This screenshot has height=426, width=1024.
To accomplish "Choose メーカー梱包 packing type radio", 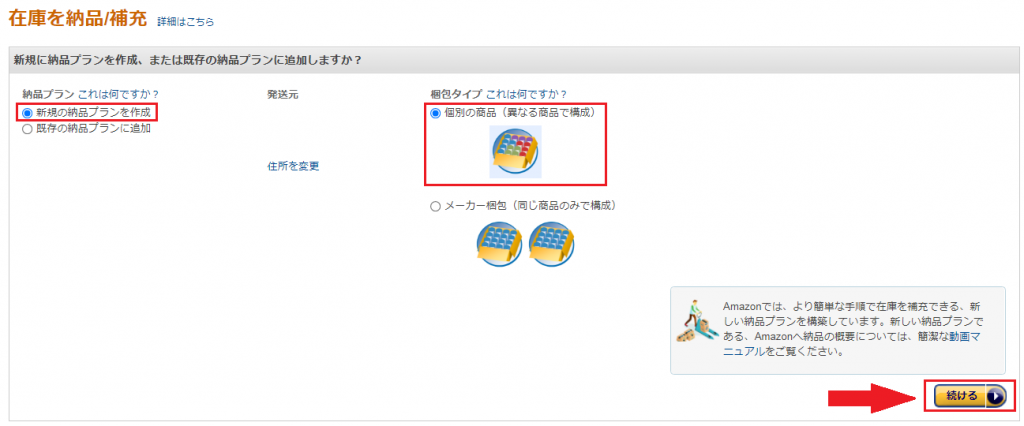I will 436,206.
